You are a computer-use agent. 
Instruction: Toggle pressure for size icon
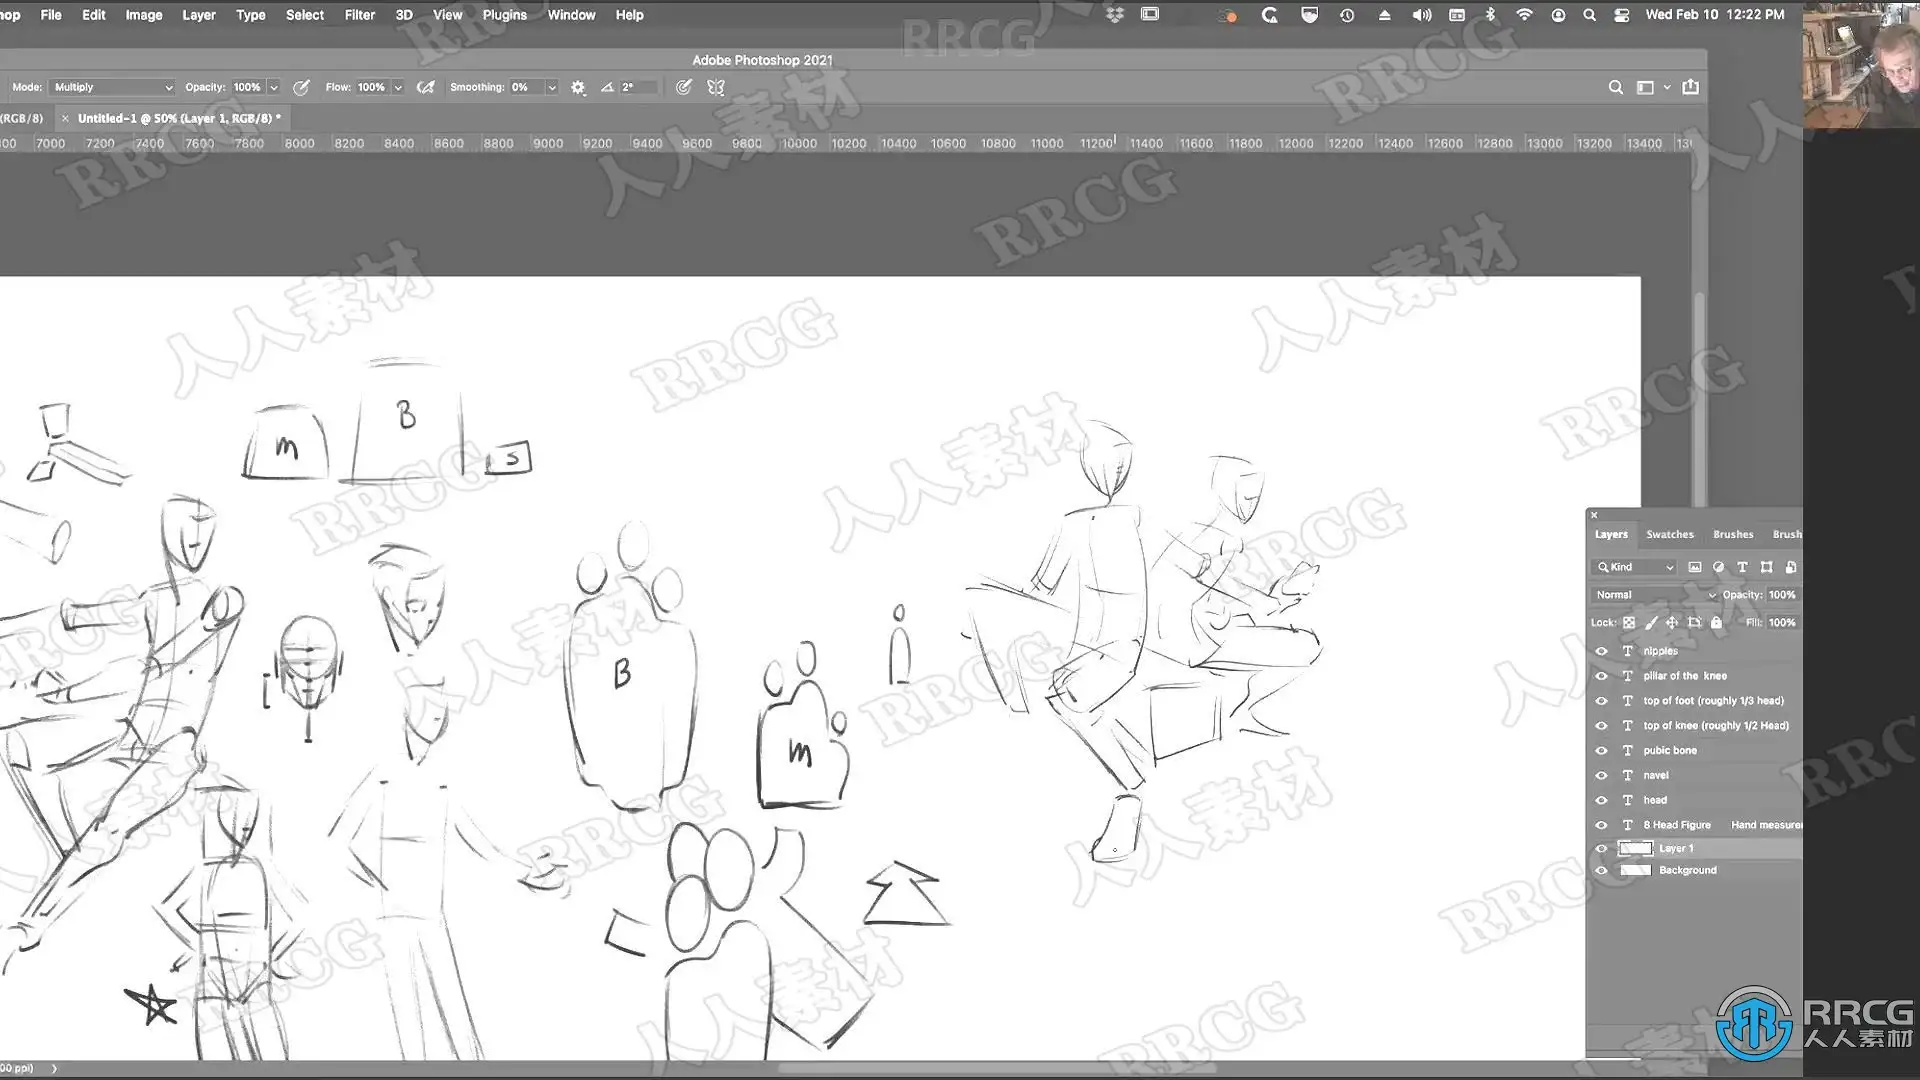[x=683, y=87]
